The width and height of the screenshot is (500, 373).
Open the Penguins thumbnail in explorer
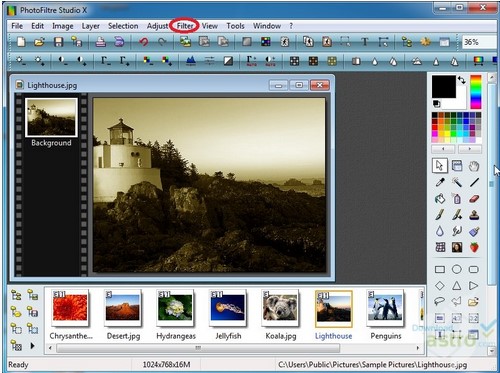point(385,308)
